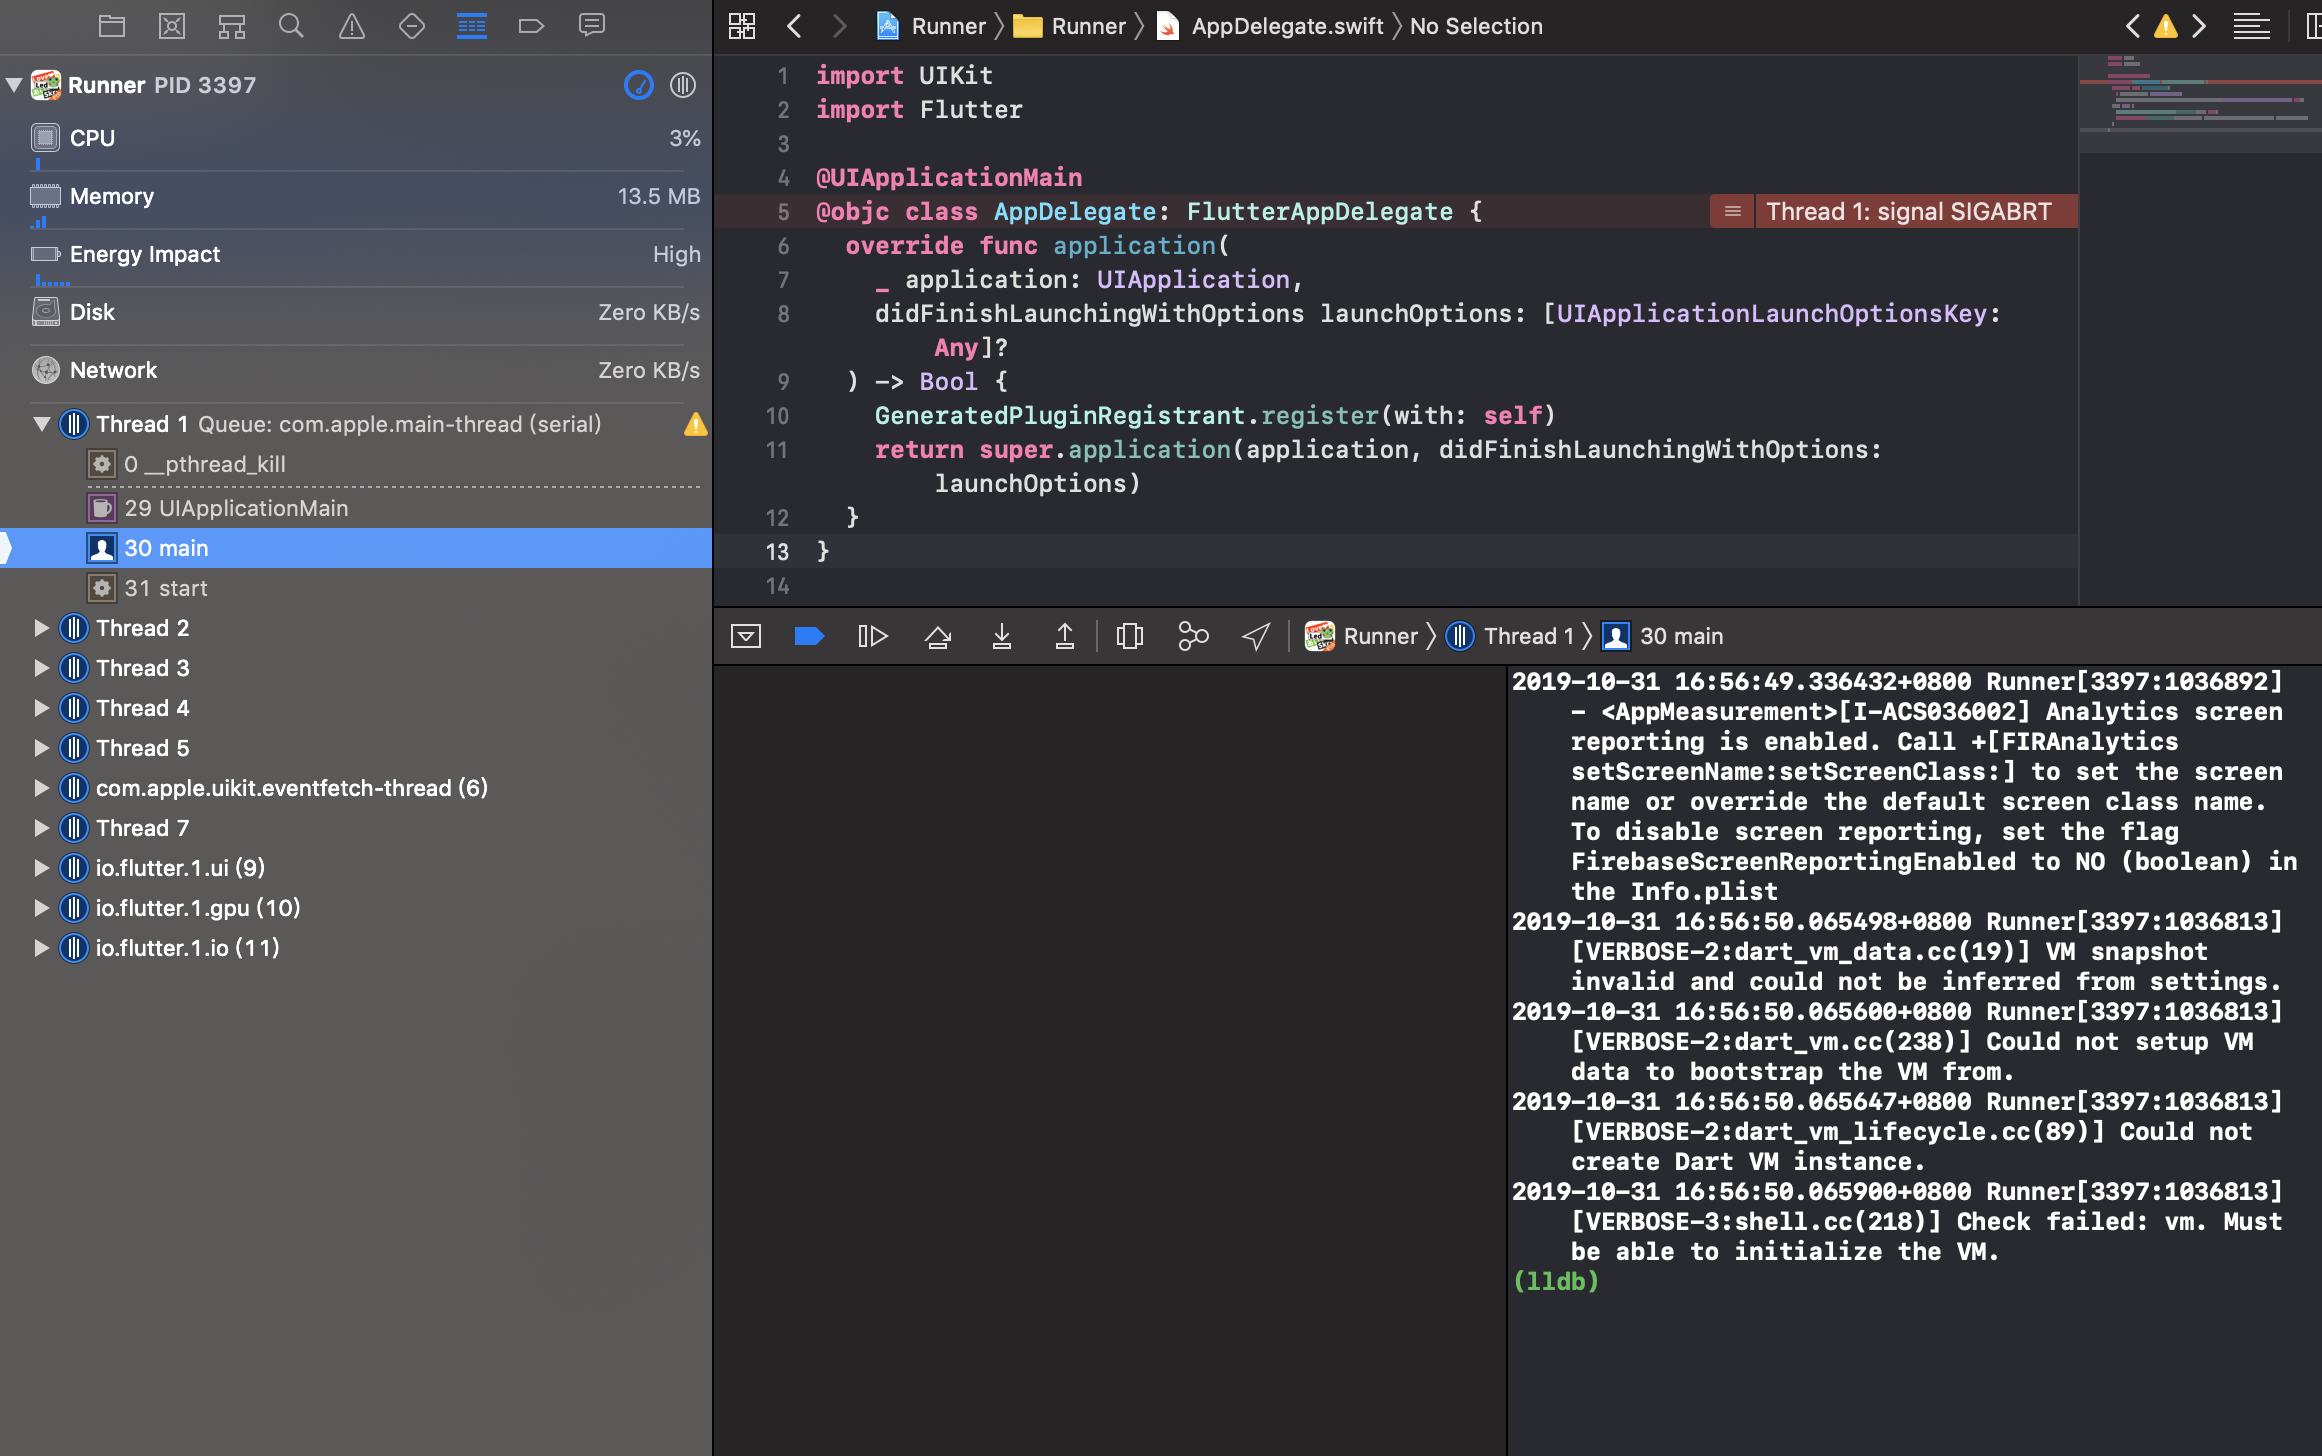Jump to previous issue arrow
The height and width of the screenshot is (1456, 2322).
2132,26
